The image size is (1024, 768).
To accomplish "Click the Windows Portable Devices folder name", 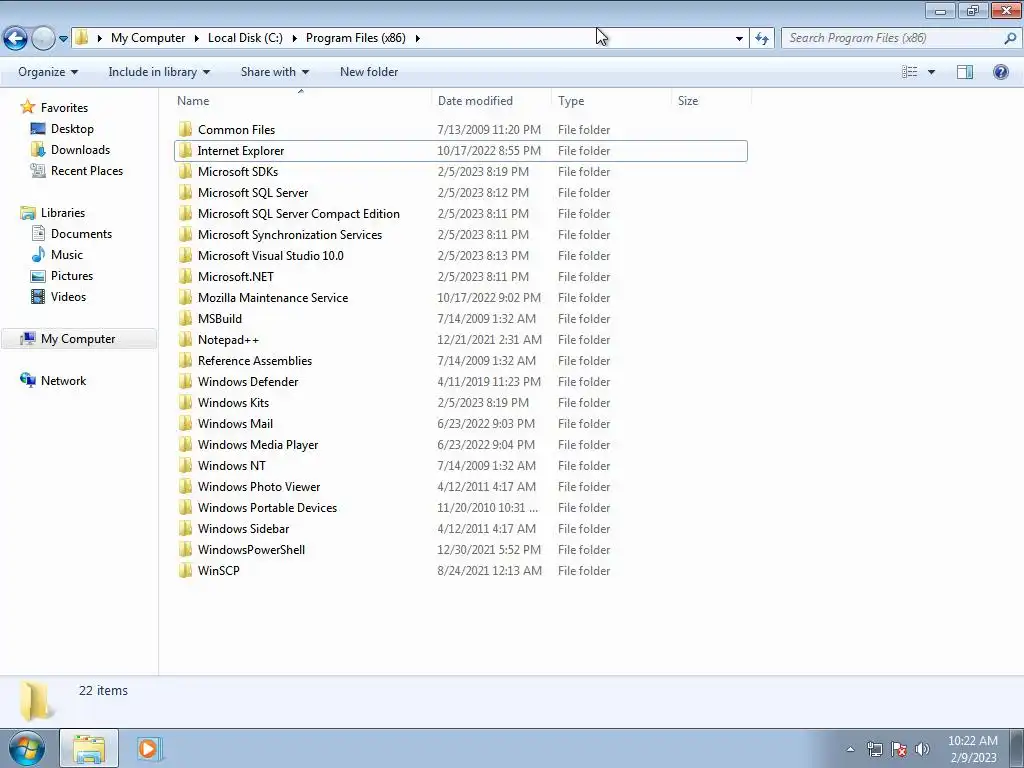I will click(268, 507).
